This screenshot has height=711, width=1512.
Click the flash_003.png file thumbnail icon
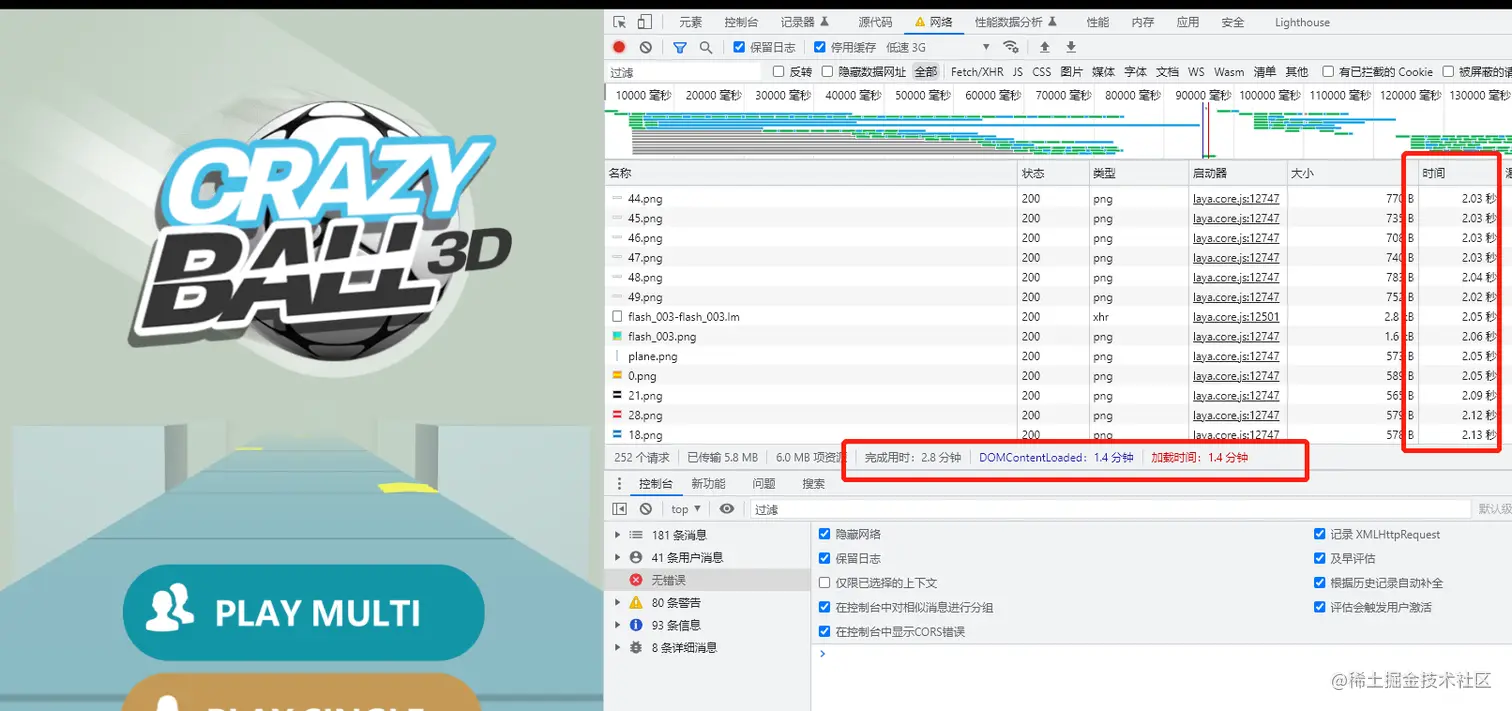[x=617, y=336]
